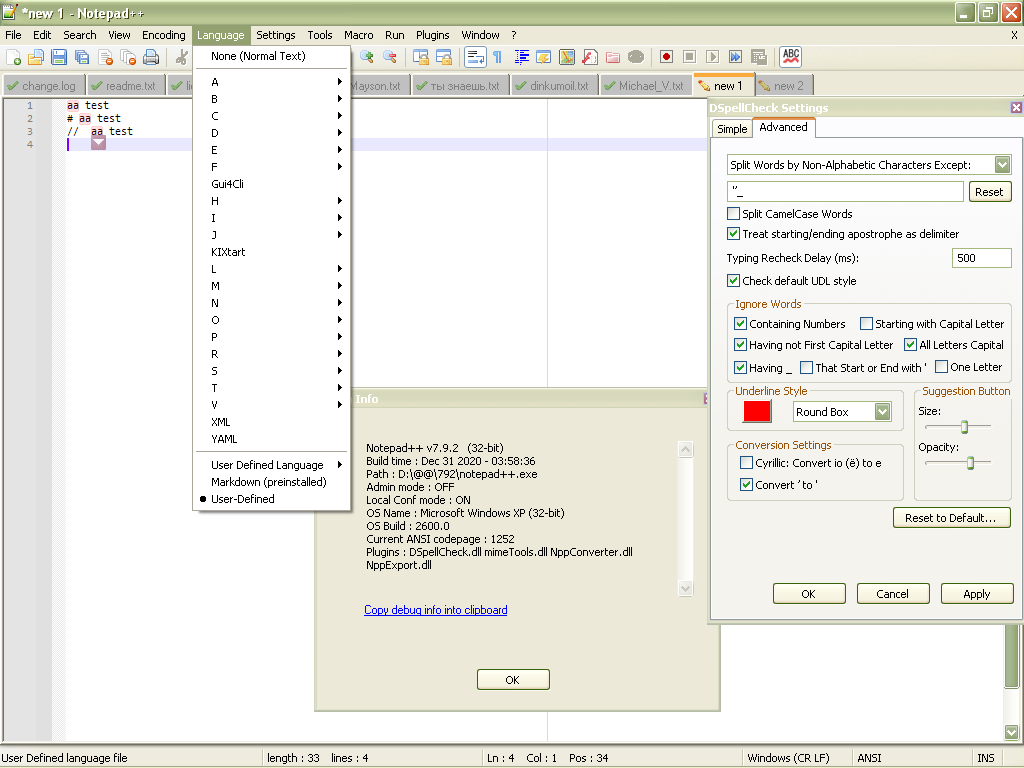Image resolution: width=1024 pixels, height=768 pixels.
Task: Click the Typing Recheck Delay input field
Action: (982, 258)
